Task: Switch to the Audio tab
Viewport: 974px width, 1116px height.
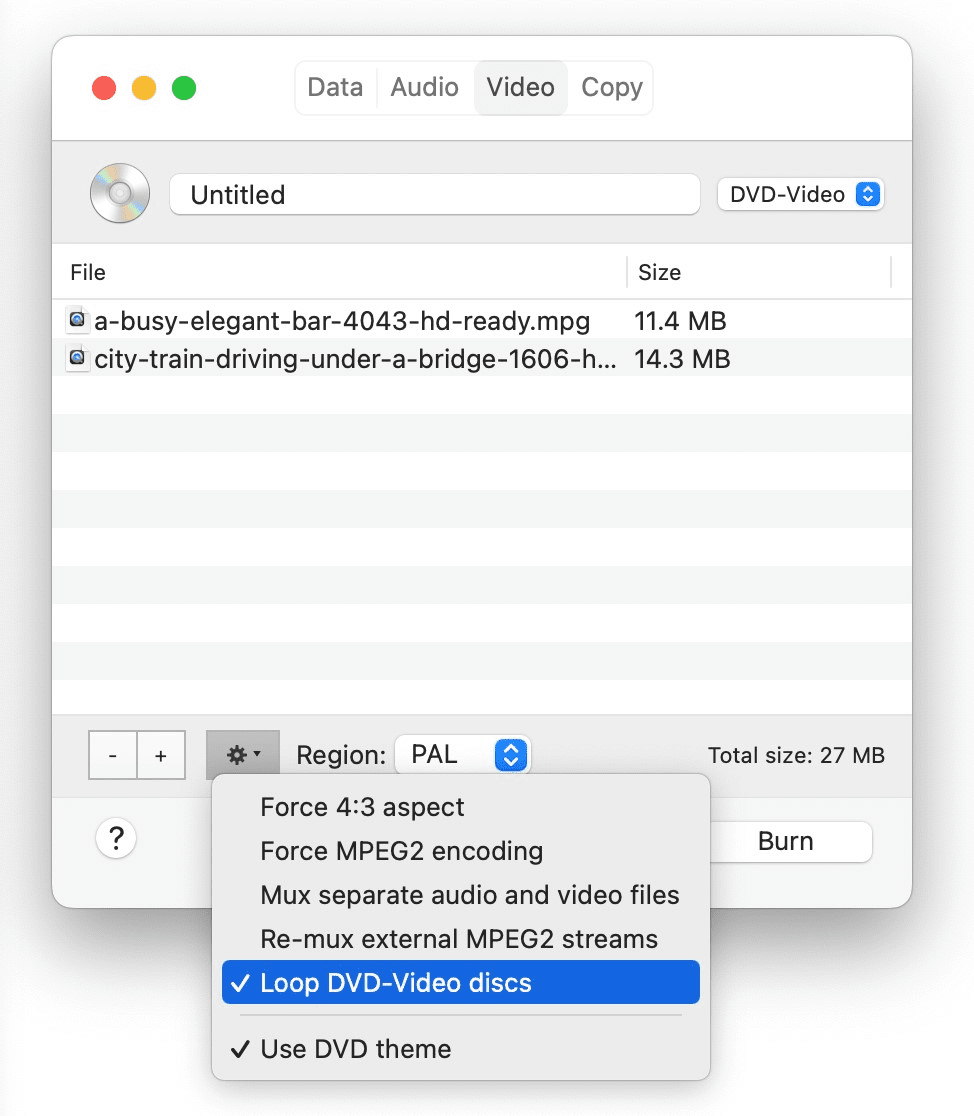Action: 424,88
